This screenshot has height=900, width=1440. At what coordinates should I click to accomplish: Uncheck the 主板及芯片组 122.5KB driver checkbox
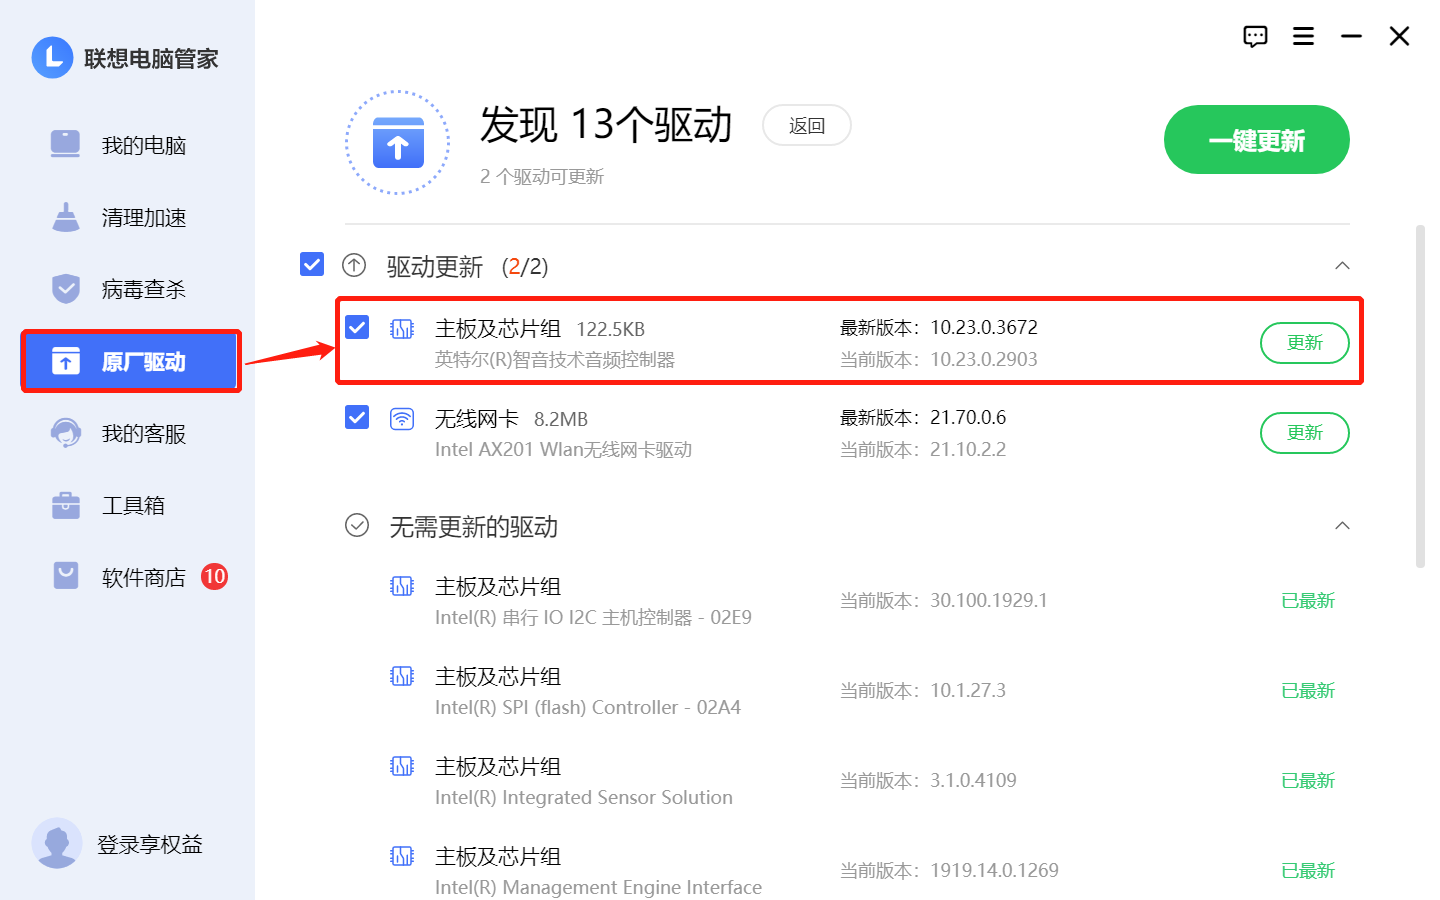(357, 327)
